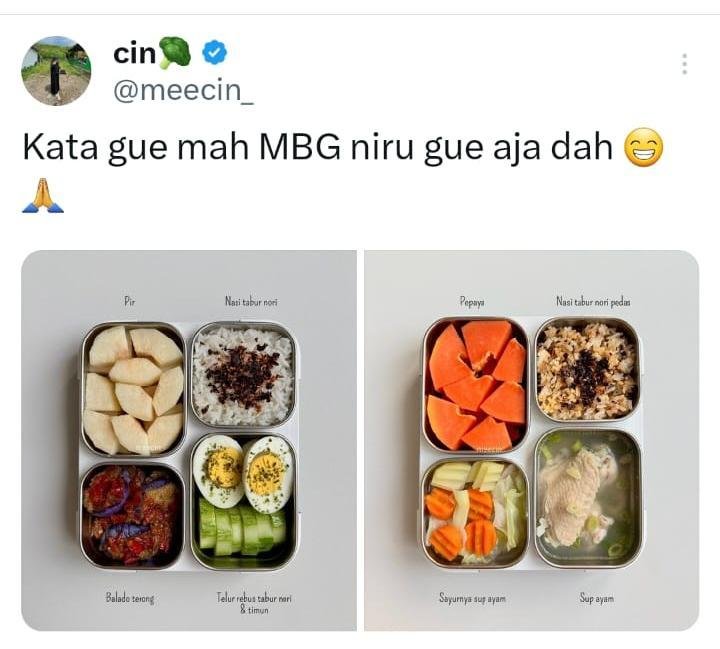Click the Nasi tabur nori pedas compartment
Viewport: 720px width, 649px height.
587,370
